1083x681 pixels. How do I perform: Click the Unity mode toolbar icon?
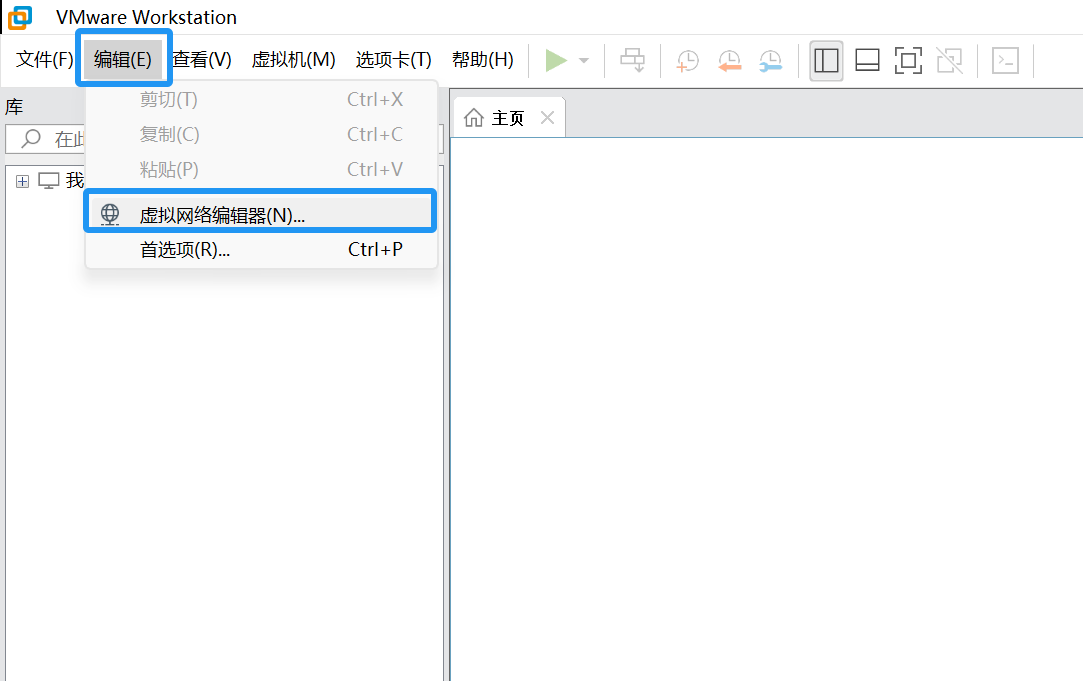click(949, 61)
